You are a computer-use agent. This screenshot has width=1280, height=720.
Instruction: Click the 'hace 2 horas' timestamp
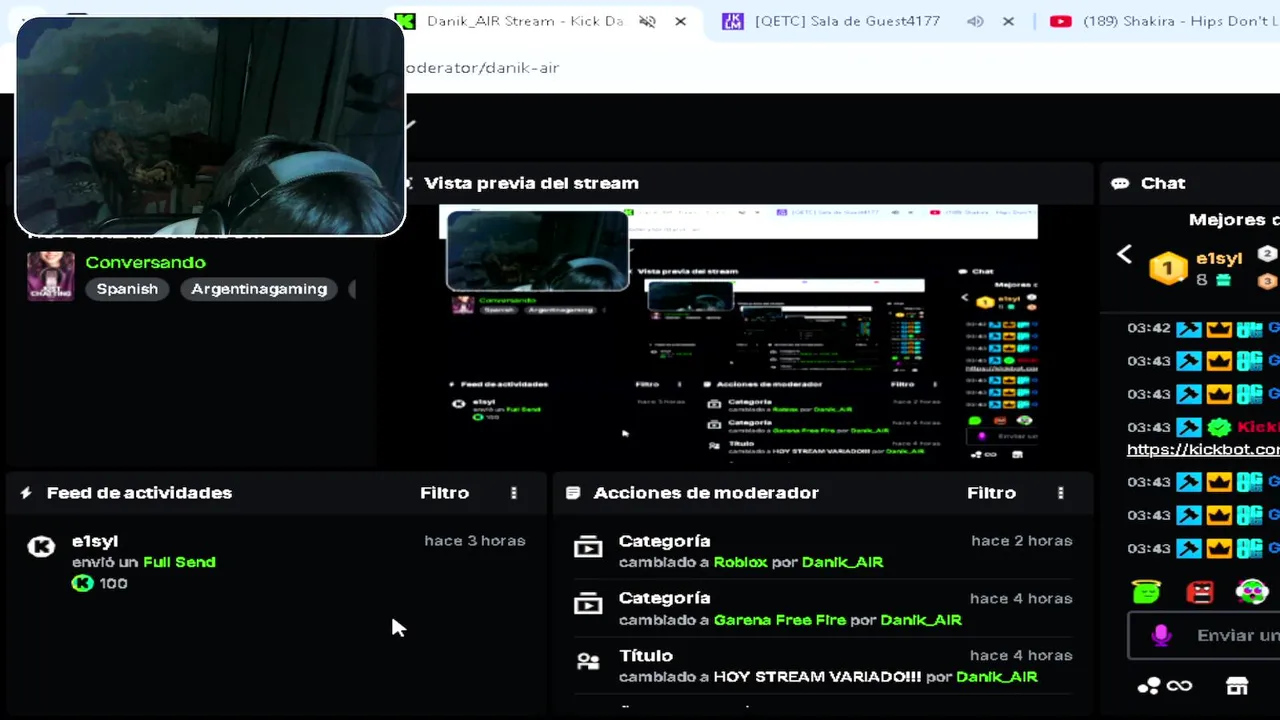click(x=1021, y=541)
